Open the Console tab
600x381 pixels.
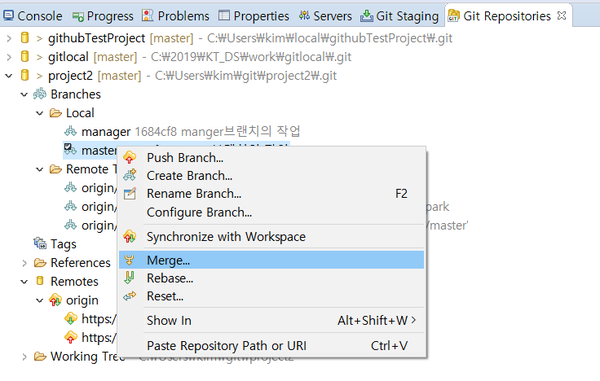pyautogui.click(x=33, y=16)
